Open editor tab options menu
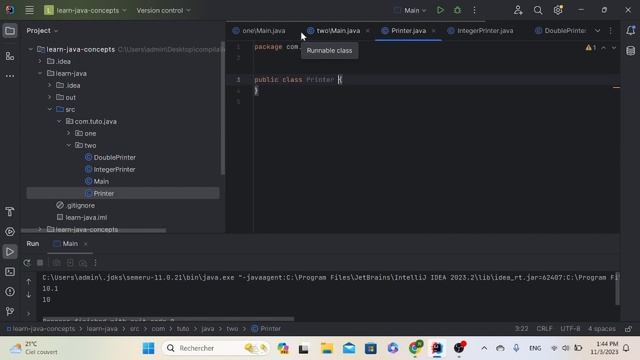The image size is (640, 360). click(x=611, y=31)
